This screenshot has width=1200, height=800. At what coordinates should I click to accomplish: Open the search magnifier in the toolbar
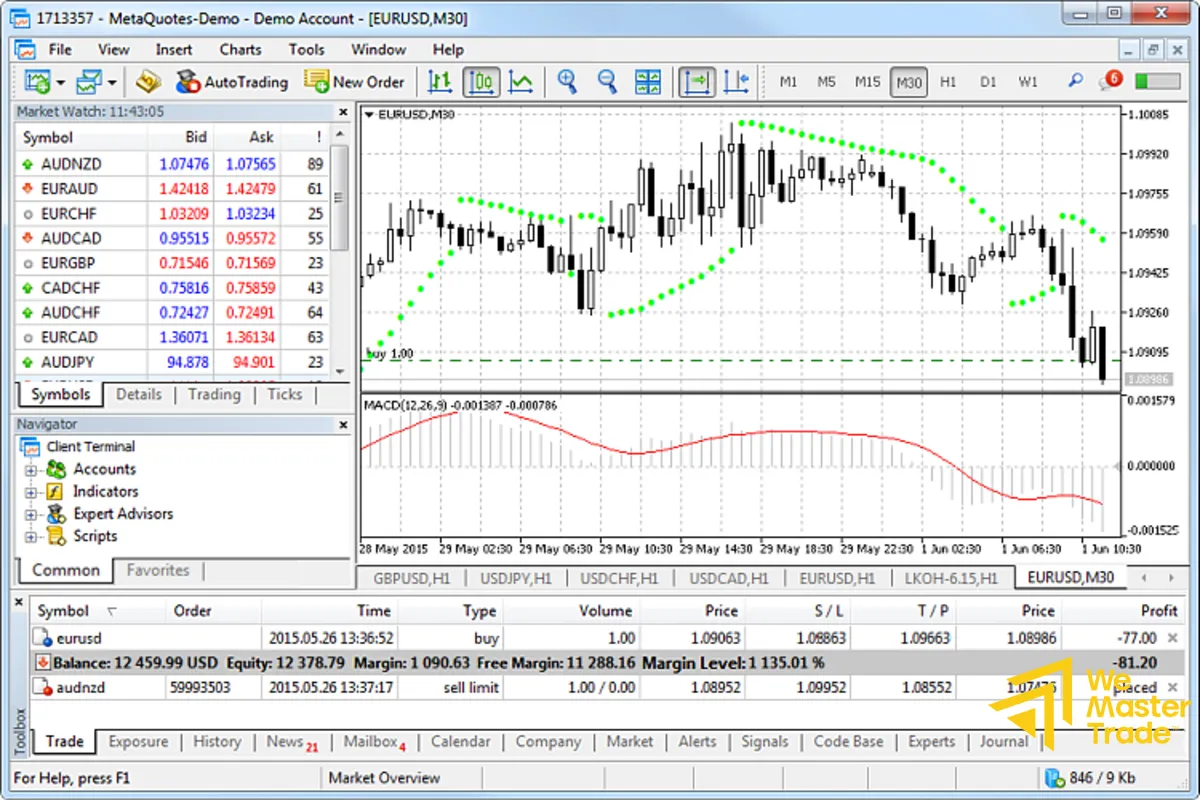(x=1074, y=82)
